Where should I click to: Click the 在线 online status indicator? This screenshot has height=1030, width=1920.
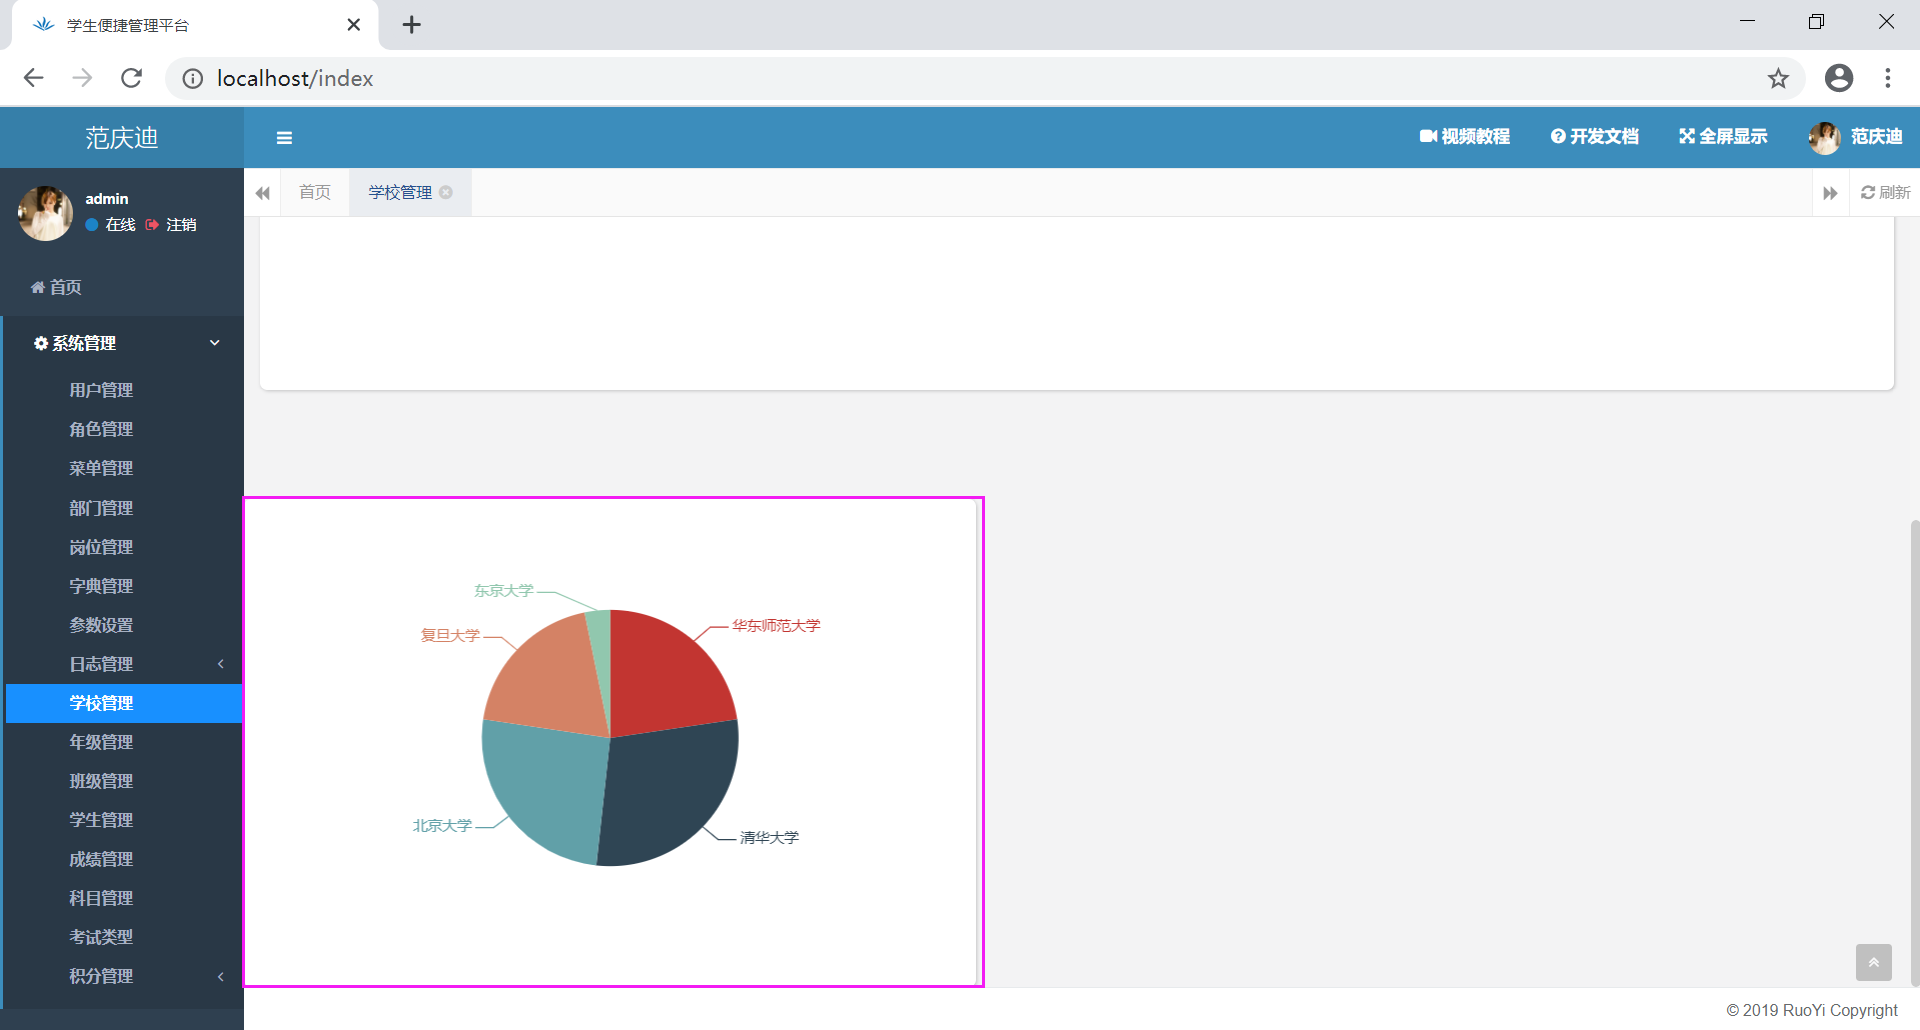pyautogui.click(x=110, y=225)
